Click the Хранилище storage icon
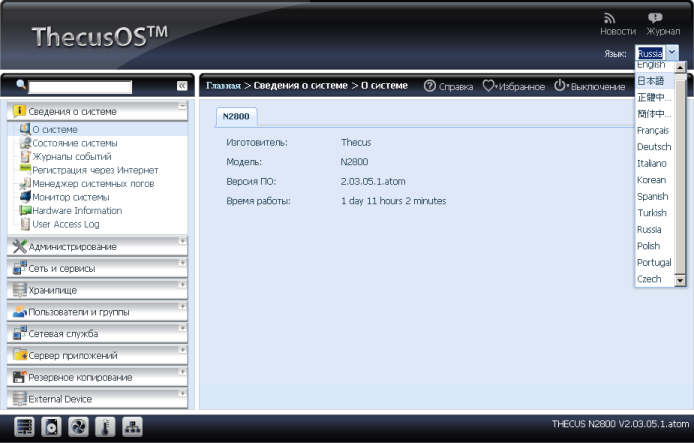The image size is (694, 443). [19, 290]
